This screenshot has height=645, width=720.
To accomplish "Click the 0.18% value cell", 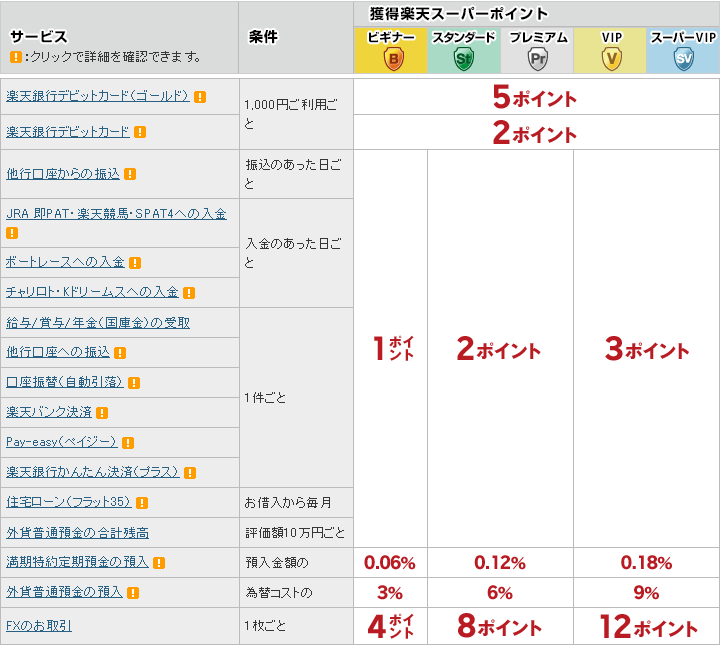I will tap(647, 563).
